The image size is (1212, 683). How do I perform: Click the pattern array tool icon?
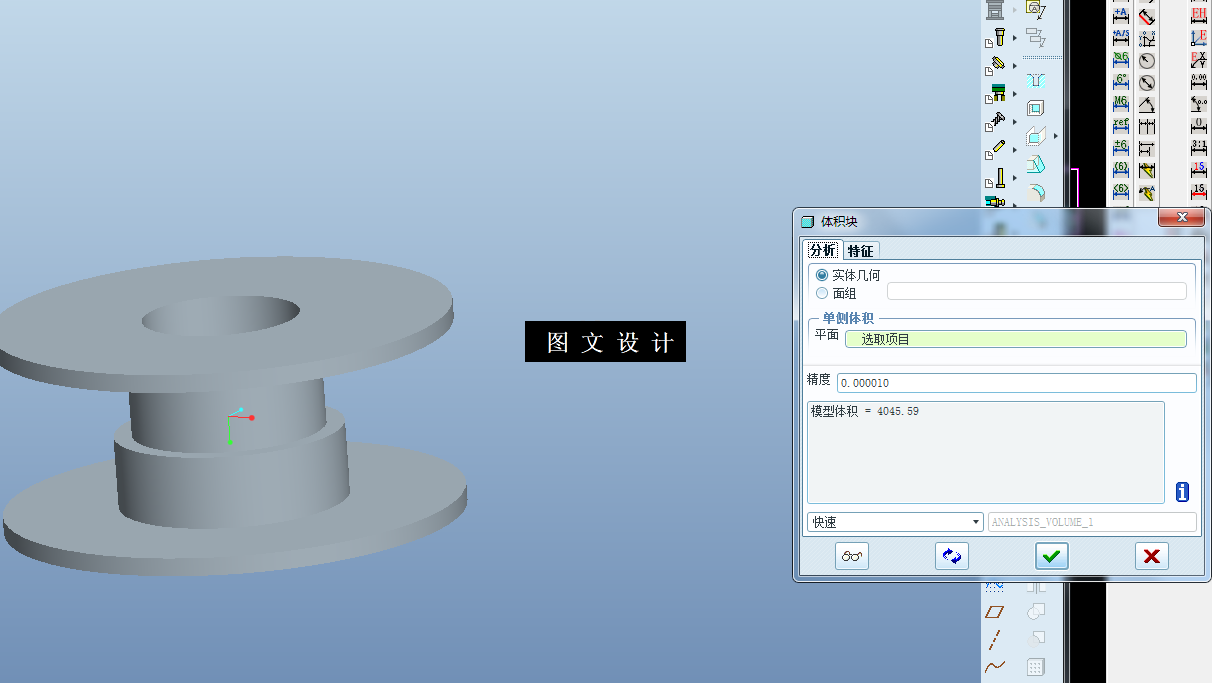click(x=1036, y=666)
